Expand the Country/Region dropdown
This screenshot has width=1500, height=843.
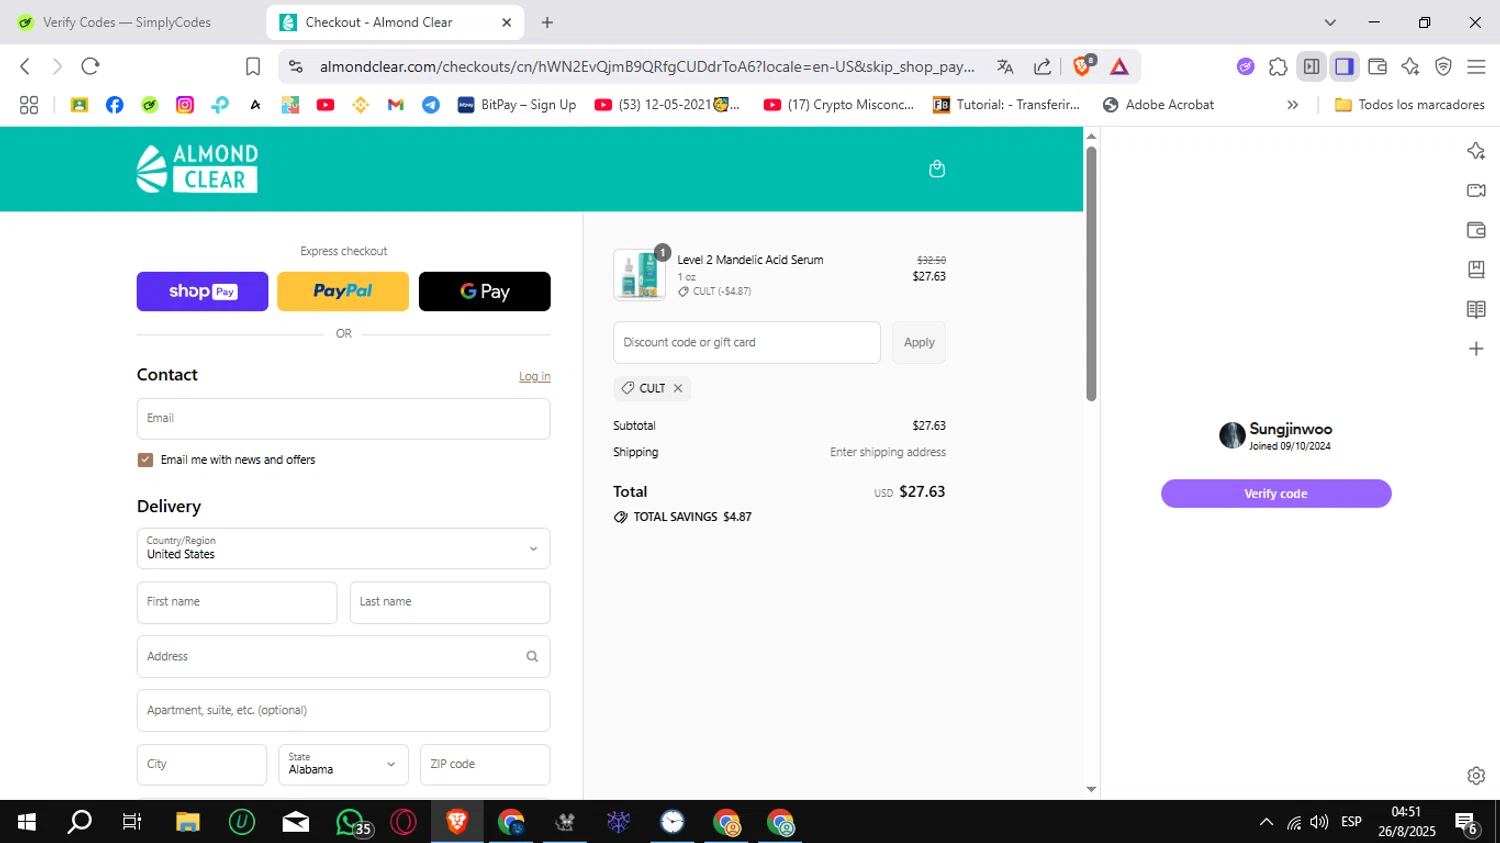tap(343, 548)
